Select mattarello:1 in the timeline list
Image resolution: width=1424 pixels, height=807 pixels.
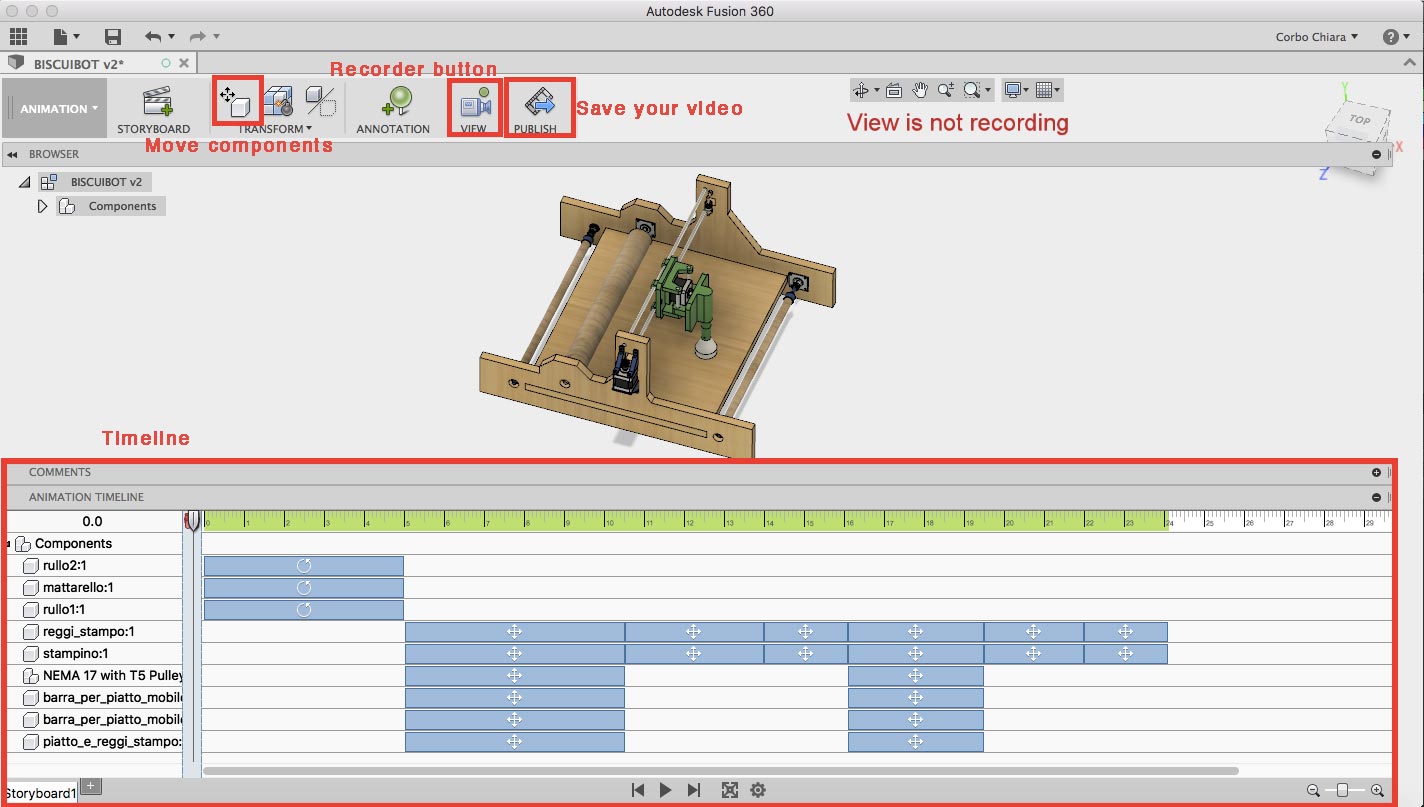tap(78, 588)
